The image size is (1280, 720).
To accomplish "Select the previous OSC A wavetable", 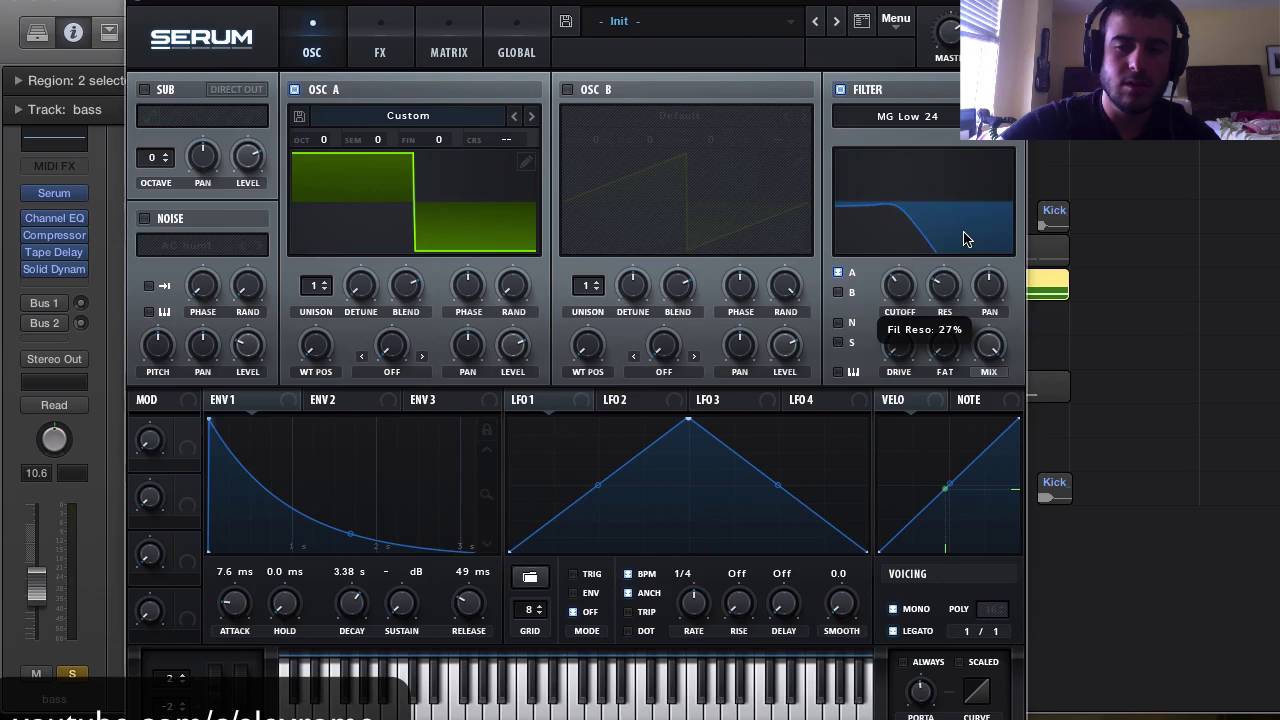I will (x=514, y=116).
